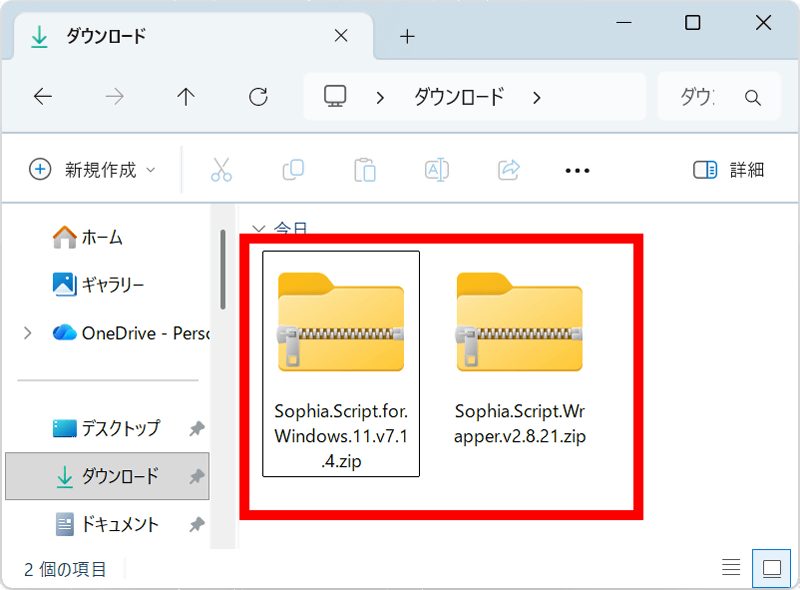This screenshot has width=800, height=590.
Task: Click the Copy icon in toolbar
Action: point(293,170)
